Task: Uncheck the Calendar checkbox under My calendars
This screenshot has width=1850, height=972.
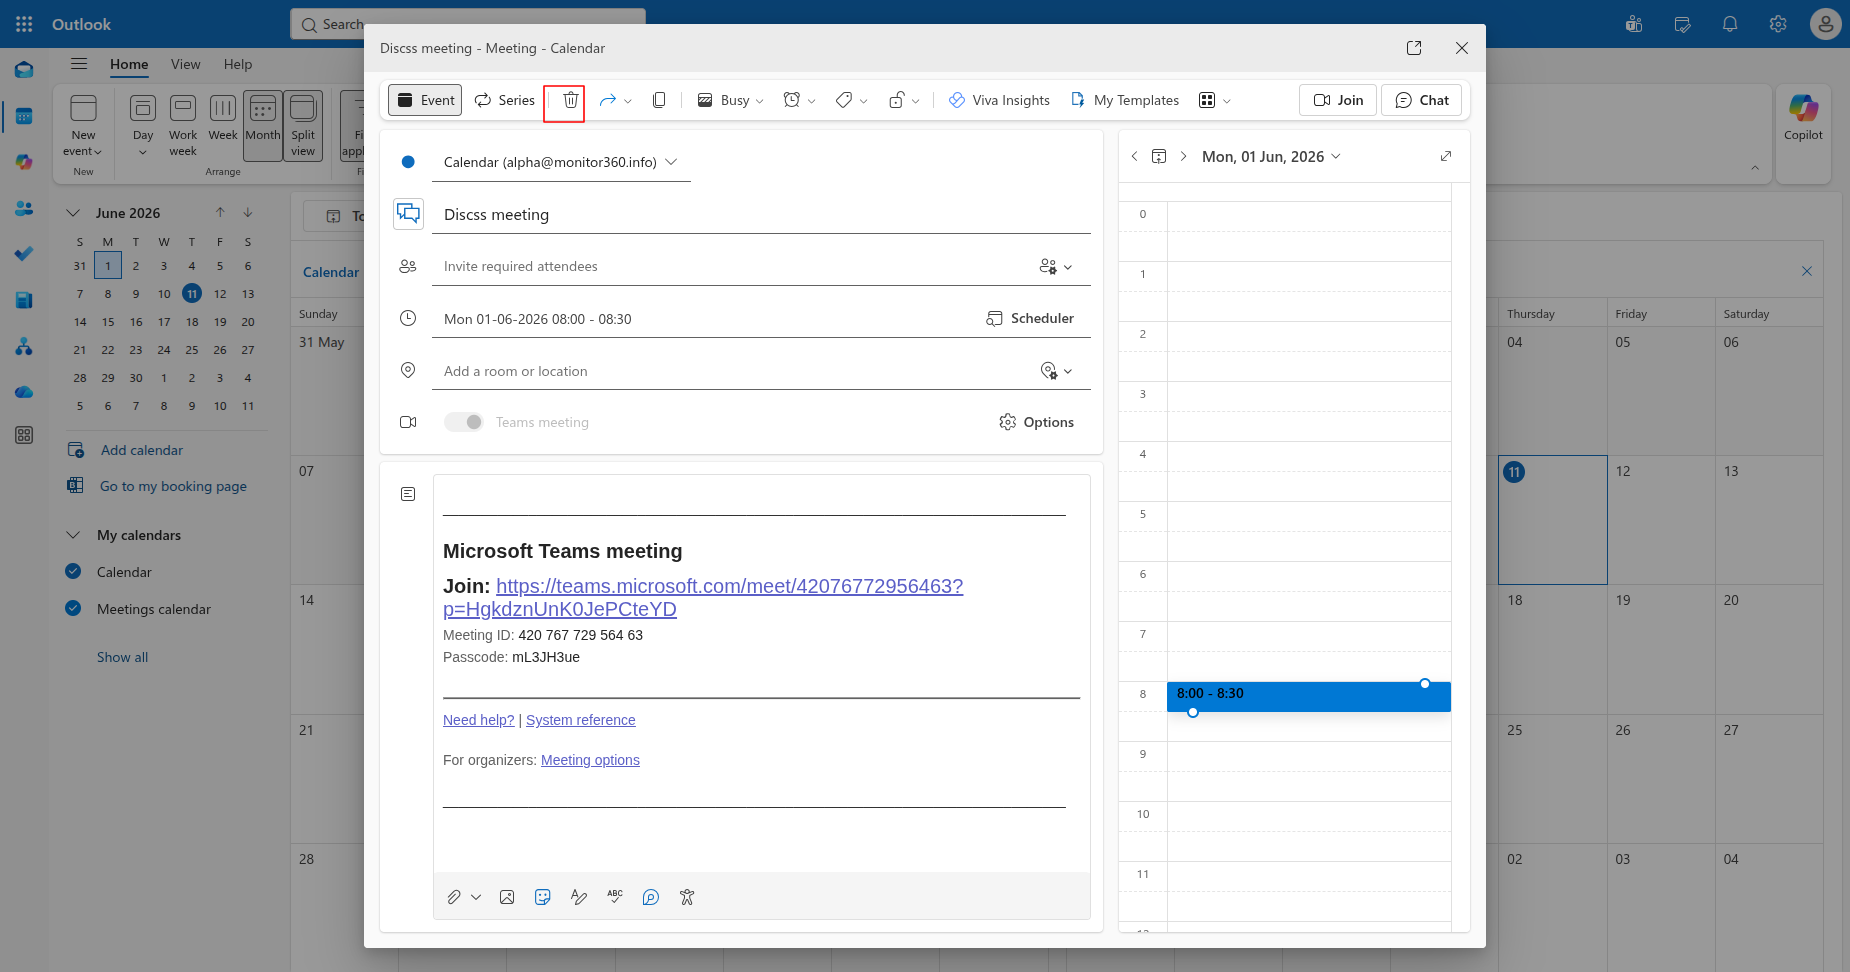Action: pyautogui.click(x=73, y=571)
